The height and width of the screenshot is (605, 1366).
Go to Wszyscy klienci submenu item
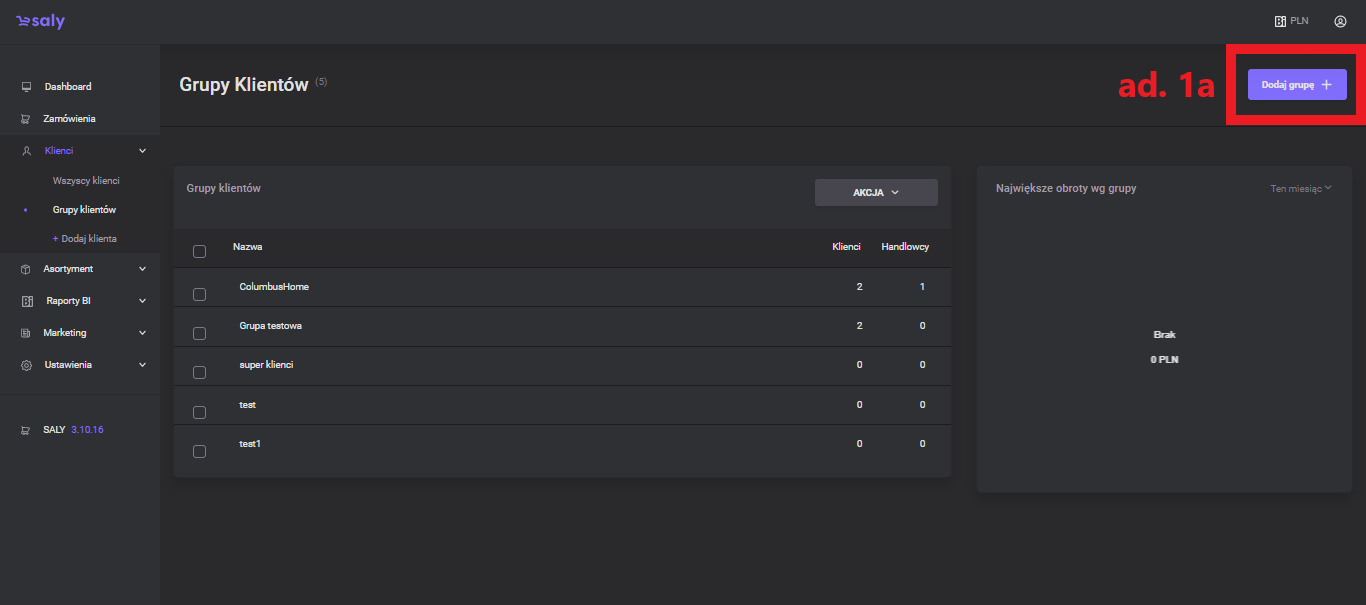[86, 181]
